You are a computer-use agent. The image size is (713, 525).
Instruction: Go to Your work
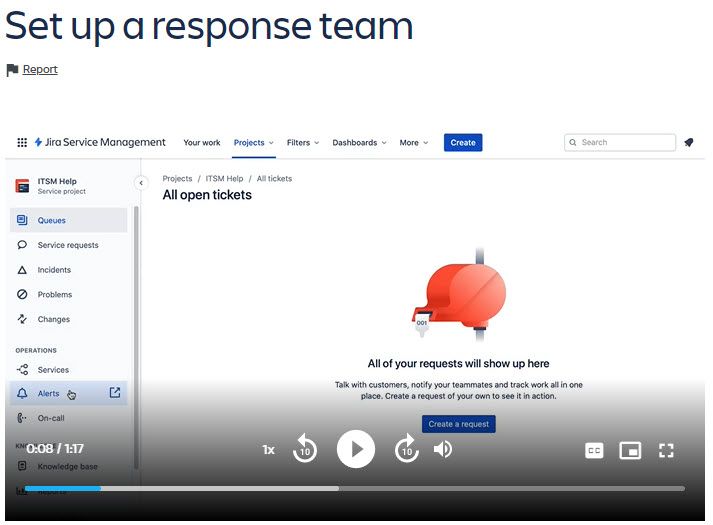pos(201,142)
